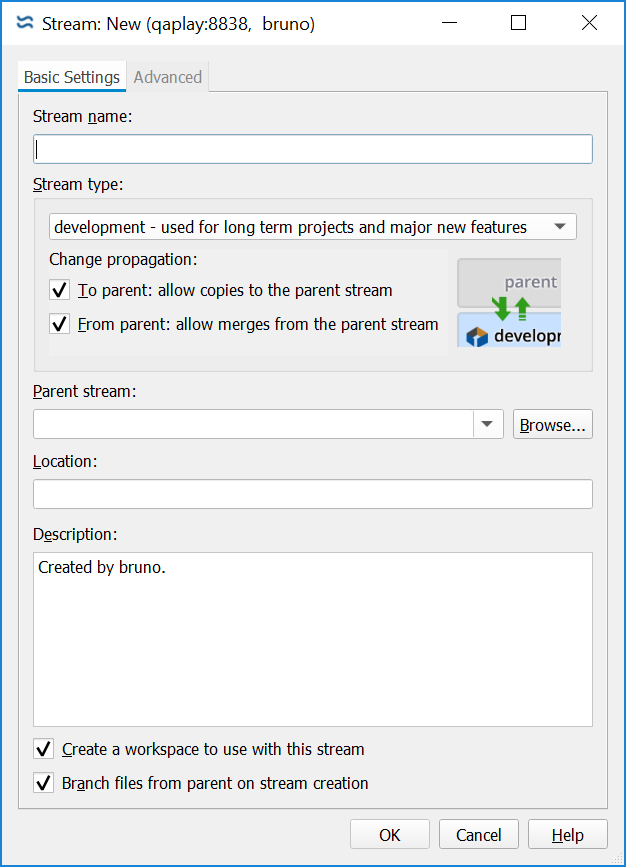626x867 pixels.
Task: Toggle From parent merges checkbox
Action: point(60,324)
